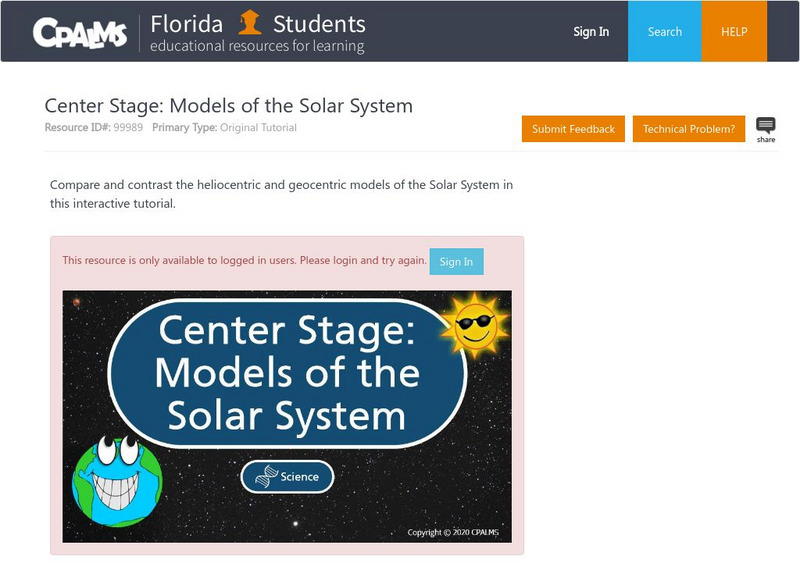Click the page heading Center Stage
Viewport: 800px width, 563px height.
[228, 106]
